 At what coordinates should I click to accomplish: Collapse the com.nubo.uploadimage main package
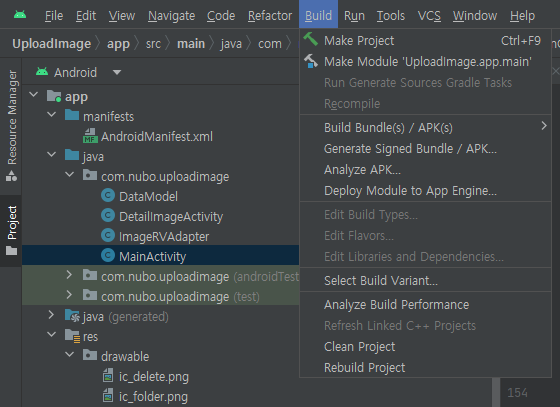click(x=69, y=175)
